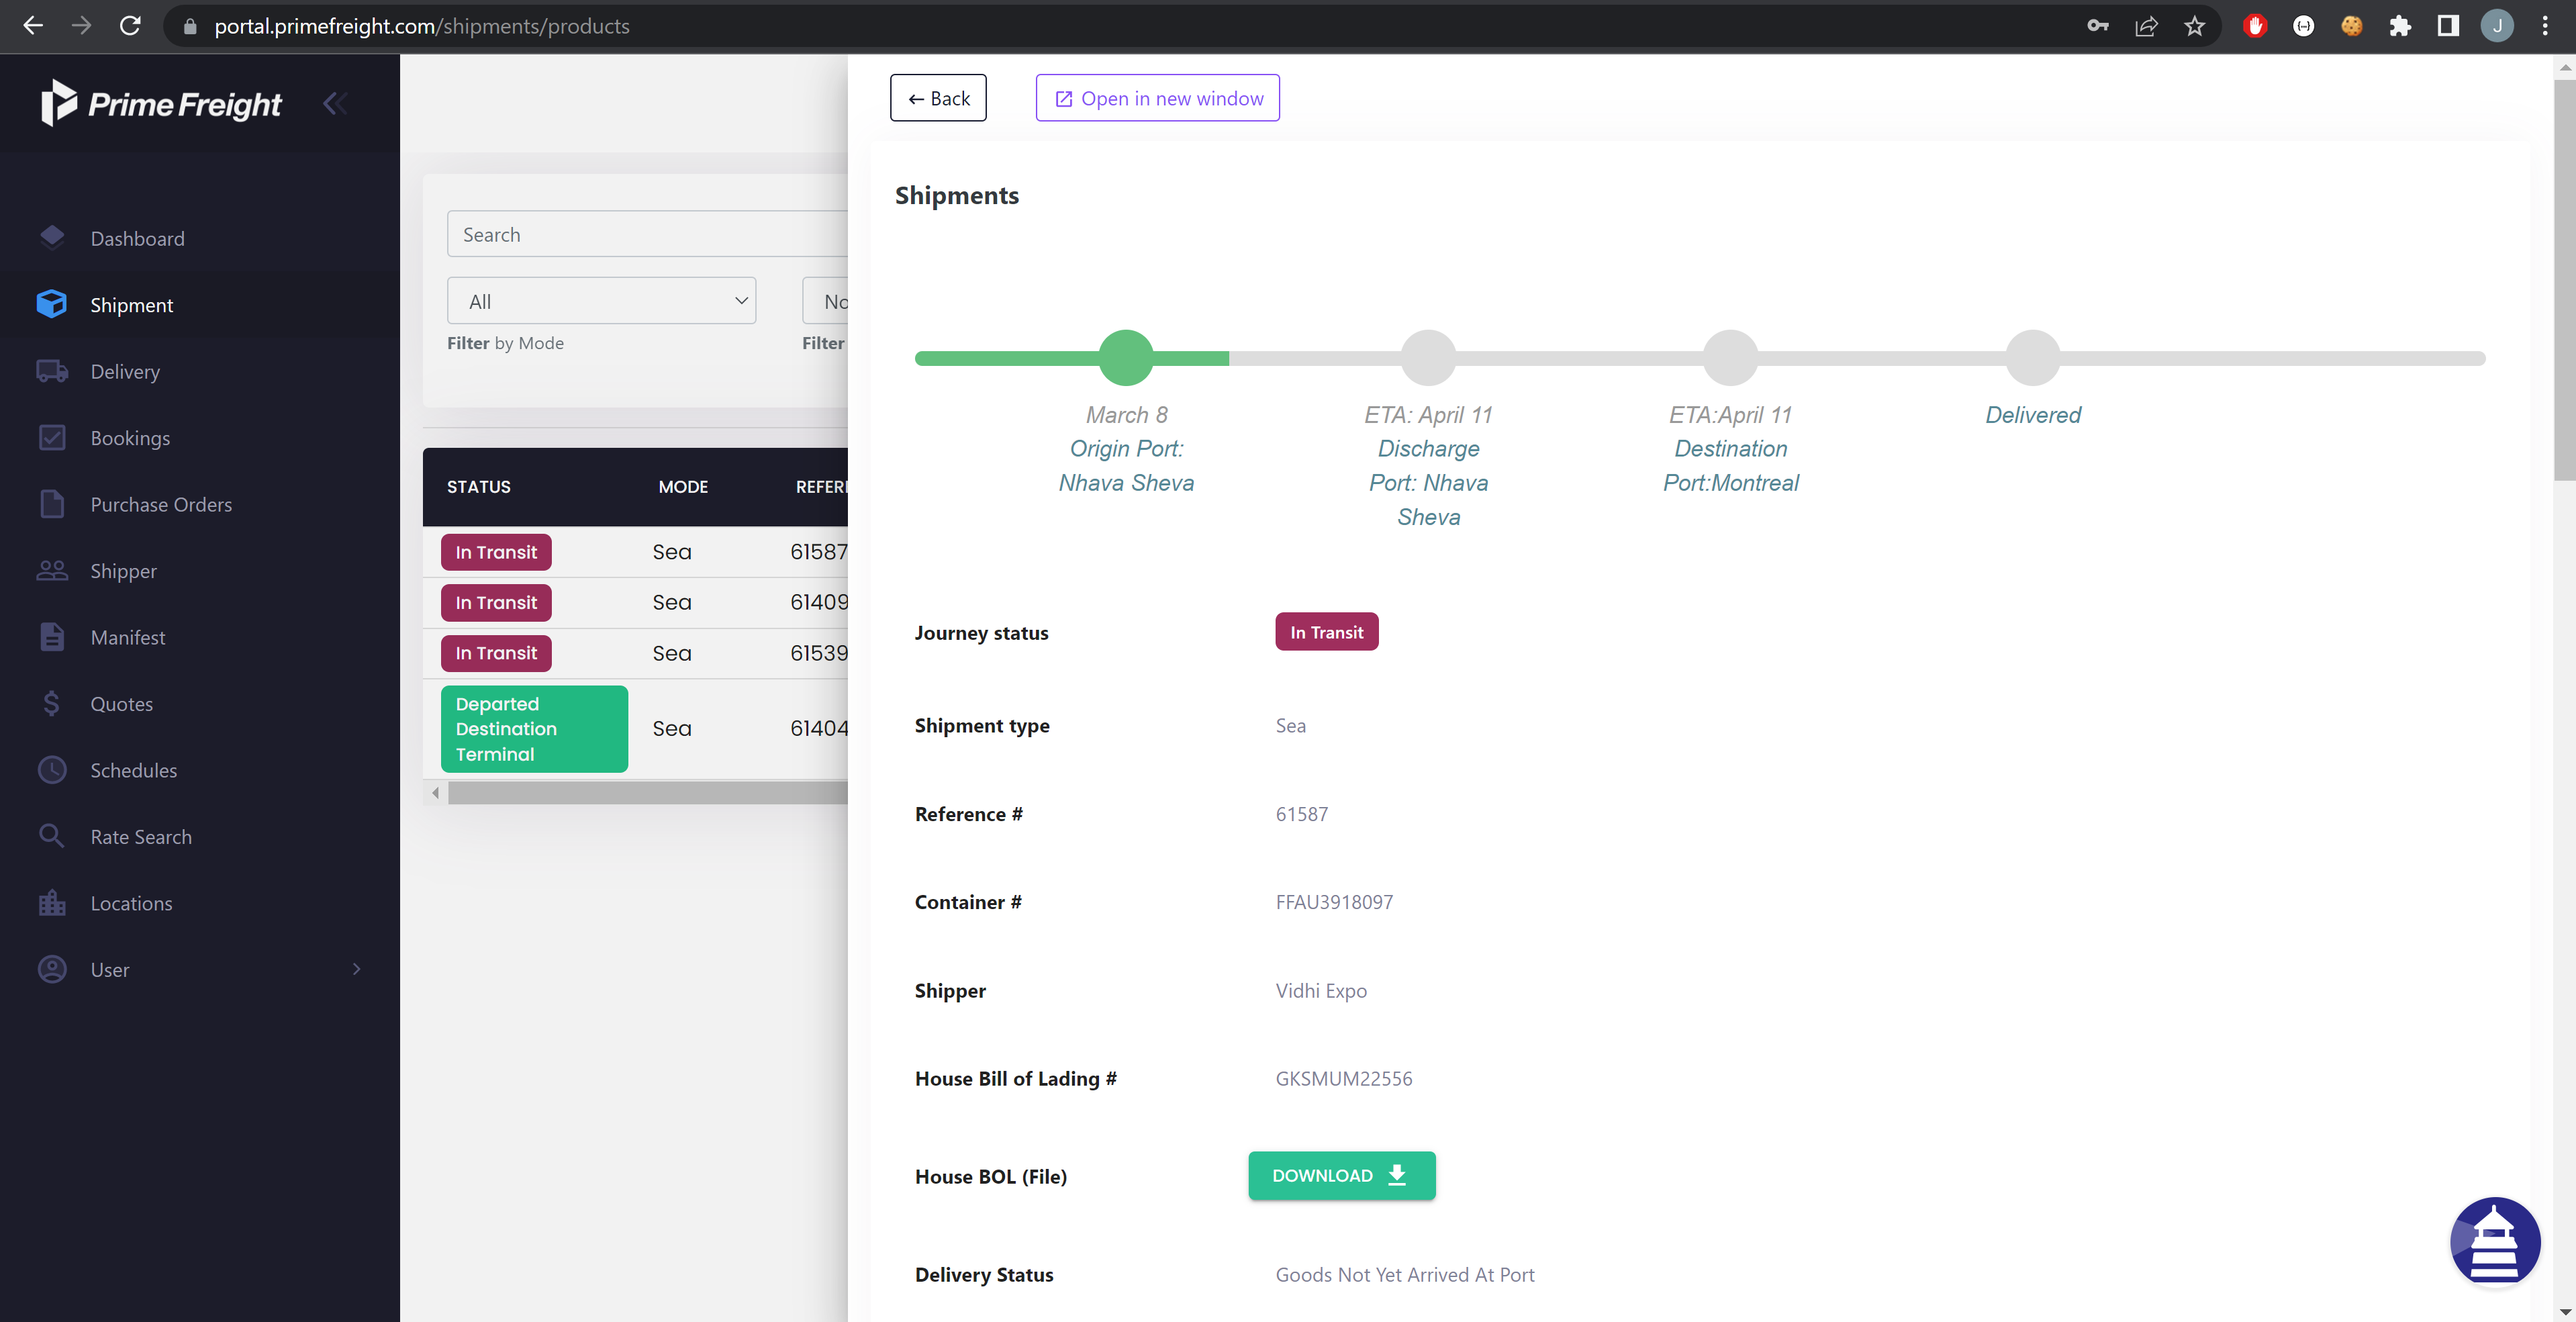This screenshot has height=1322, width=2576.
Task: Click the Back button
Action: [938, 98]
